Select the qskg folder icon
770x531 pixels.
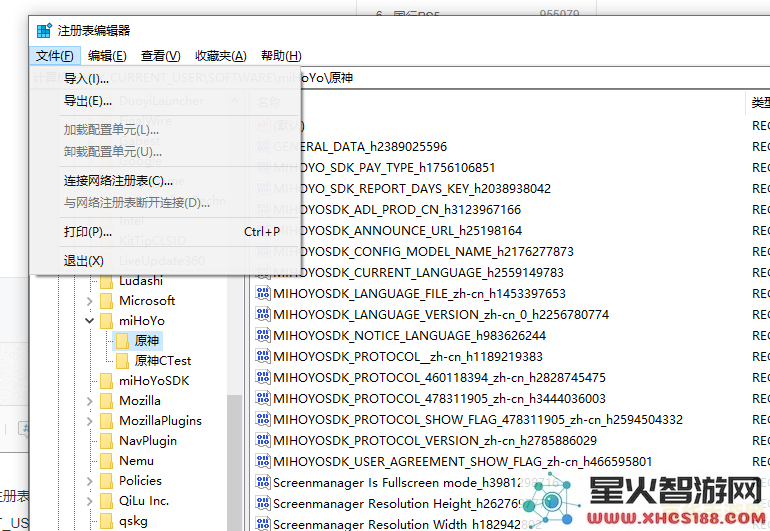coord(106,521)
